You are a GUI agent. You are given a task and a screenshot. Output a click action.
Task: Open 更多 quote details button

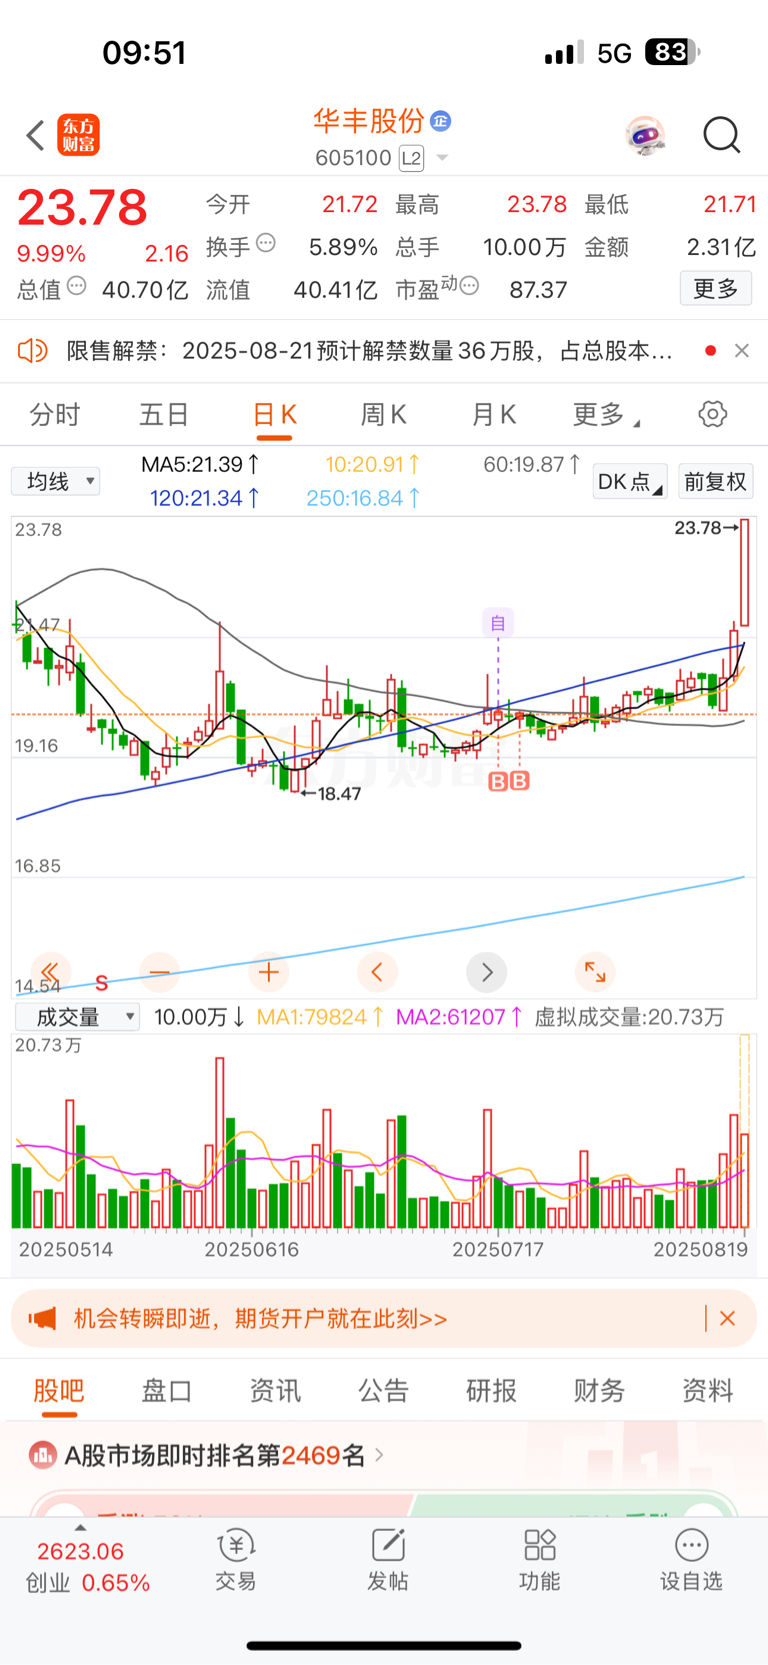(716, 289)
